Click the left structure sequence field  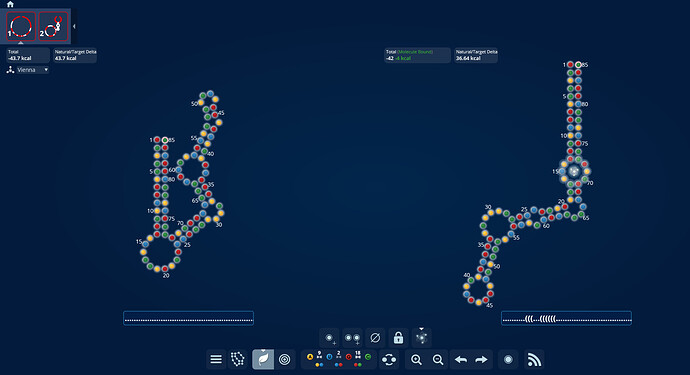pyautogui.click(x=188, y=318)
